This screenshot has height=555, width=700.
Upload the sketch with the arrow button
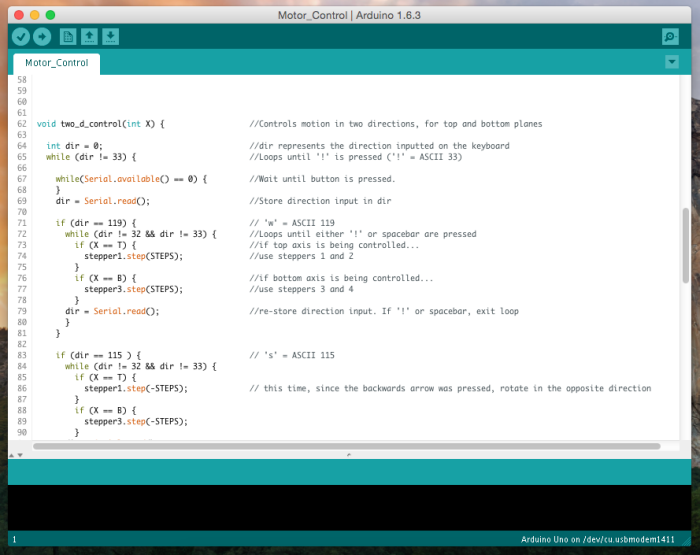click(x=42, y=37)
